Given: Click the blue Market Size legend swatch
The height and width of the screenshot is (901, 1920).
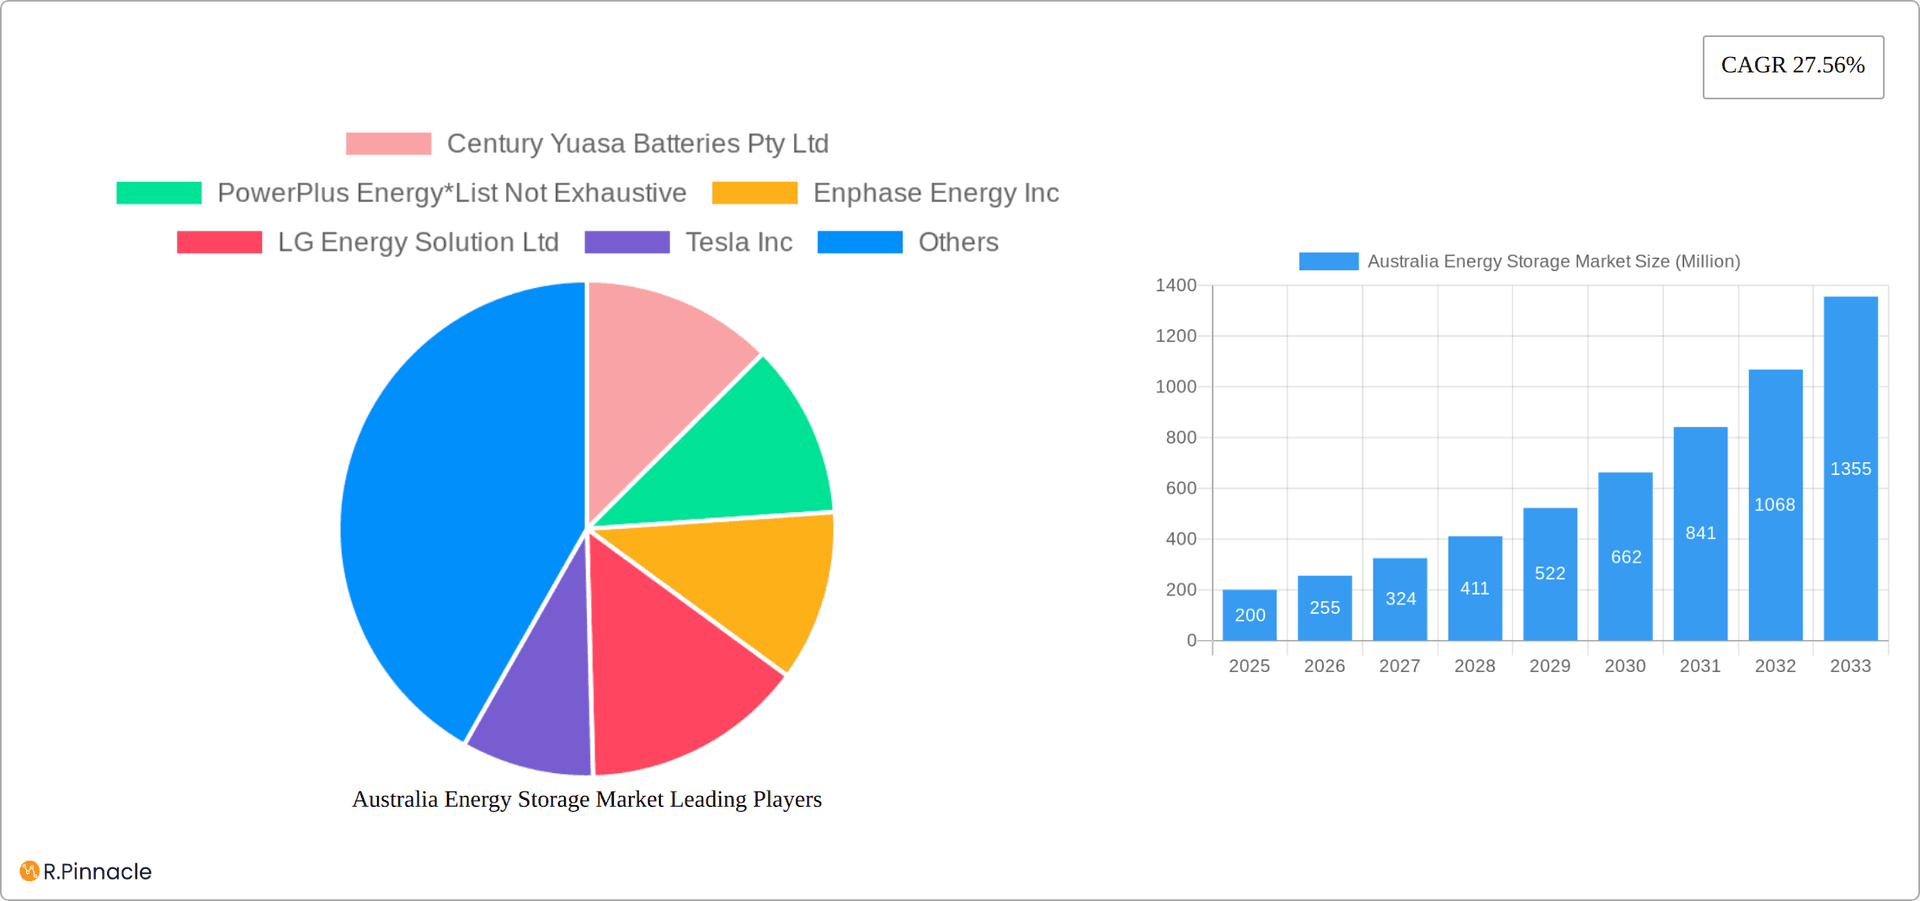Looking at the screenshot, I should pyautogui.click(x=1327, y=260).
